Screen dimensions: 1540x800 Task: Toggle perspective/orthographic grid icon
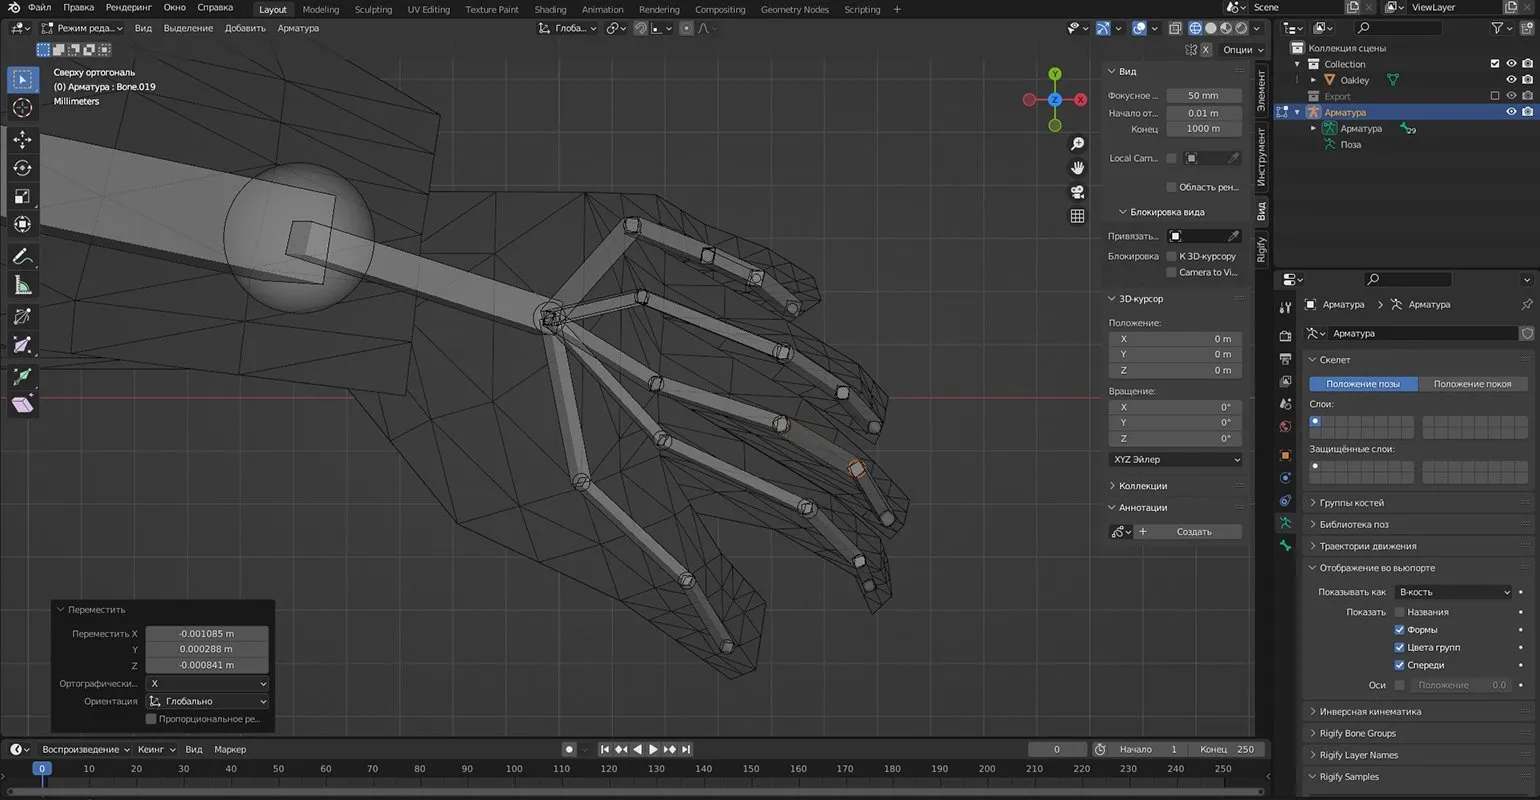(x=1077, y=216)
